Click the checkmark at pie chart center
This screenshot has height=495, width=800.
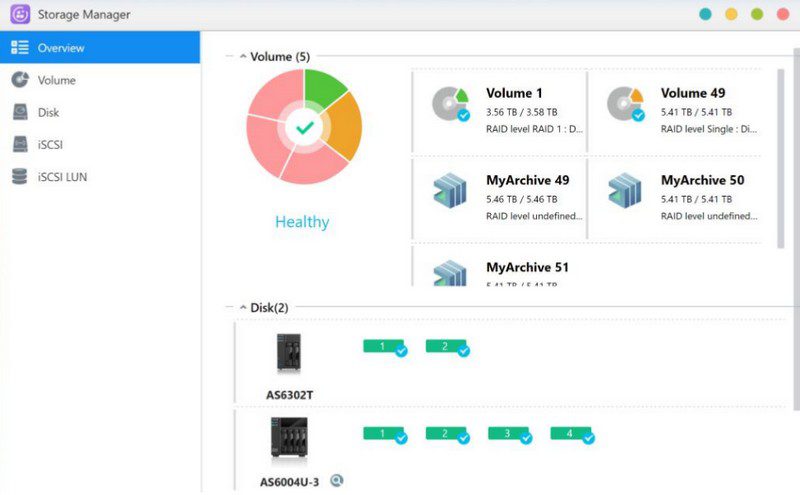tap(305, 127)
